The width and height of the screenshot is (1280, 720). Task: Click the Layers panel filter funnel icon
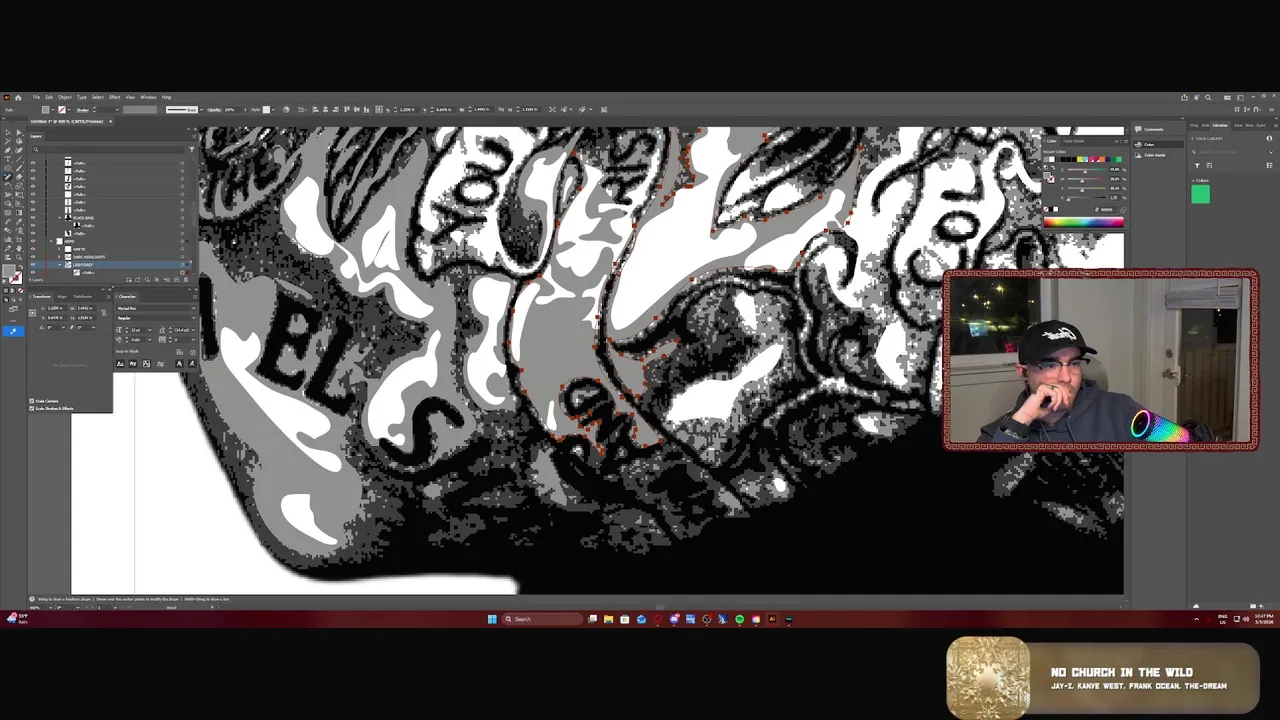[192, 149]
